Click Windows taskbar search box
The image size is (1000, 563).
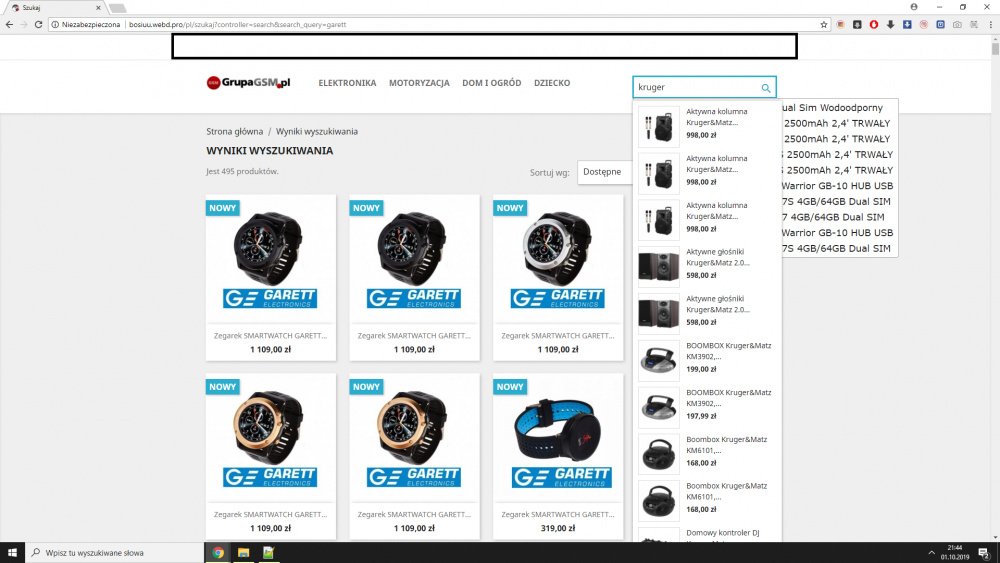coord(115,553)
